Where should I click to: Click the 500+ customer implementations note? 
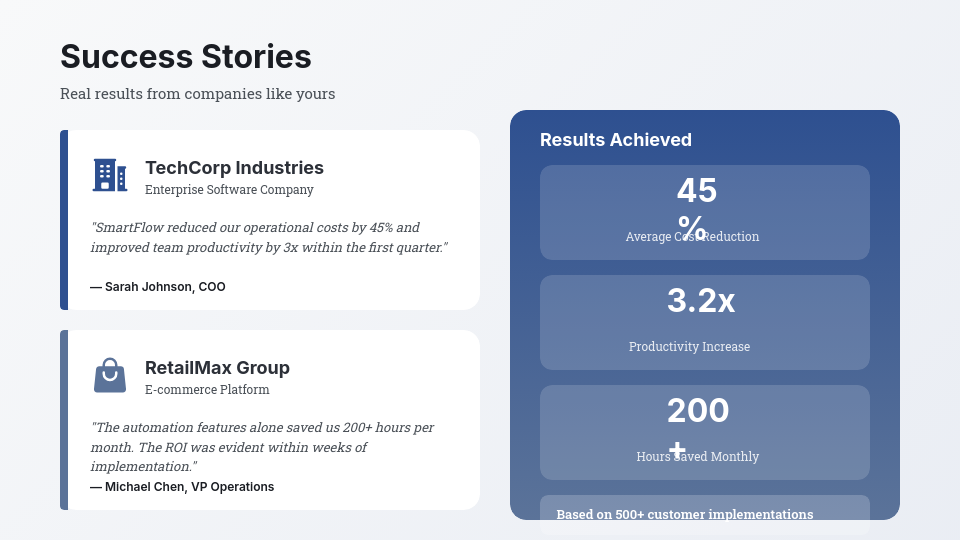point(684,514)
